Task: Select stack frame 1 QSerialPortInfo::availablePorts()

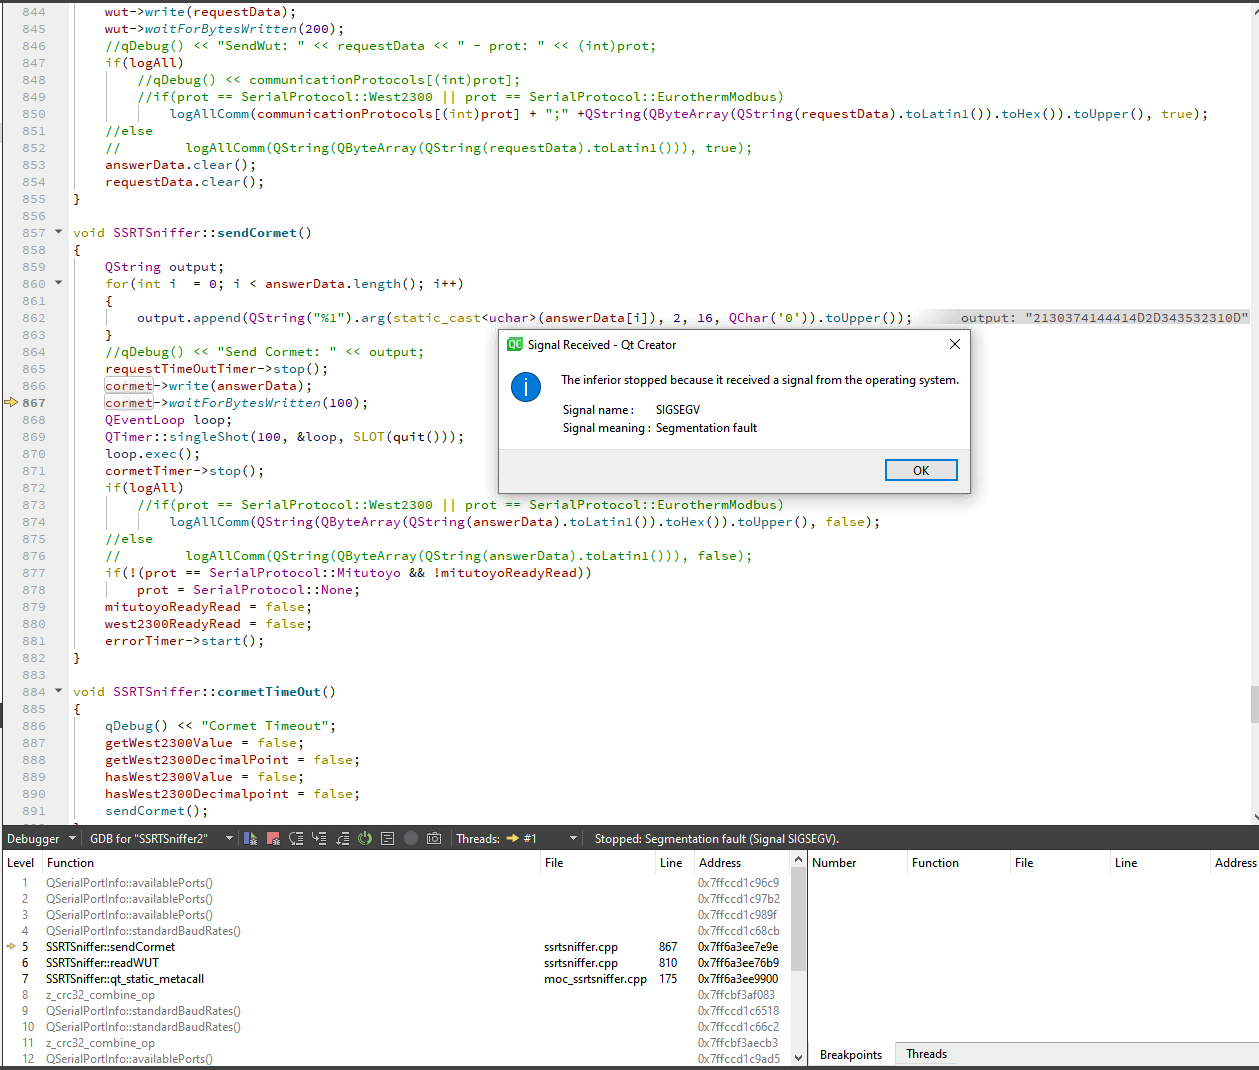Action: (x=396, y=882)
